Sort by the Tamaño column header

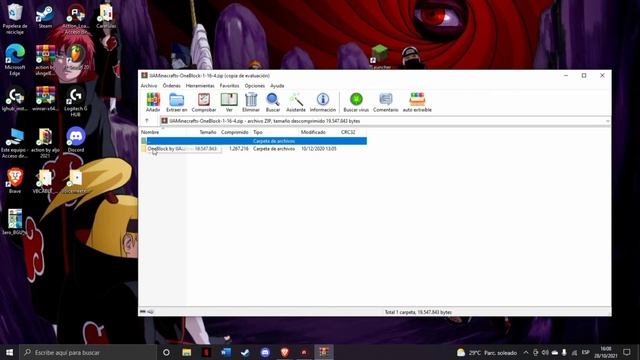coord(202,132)
